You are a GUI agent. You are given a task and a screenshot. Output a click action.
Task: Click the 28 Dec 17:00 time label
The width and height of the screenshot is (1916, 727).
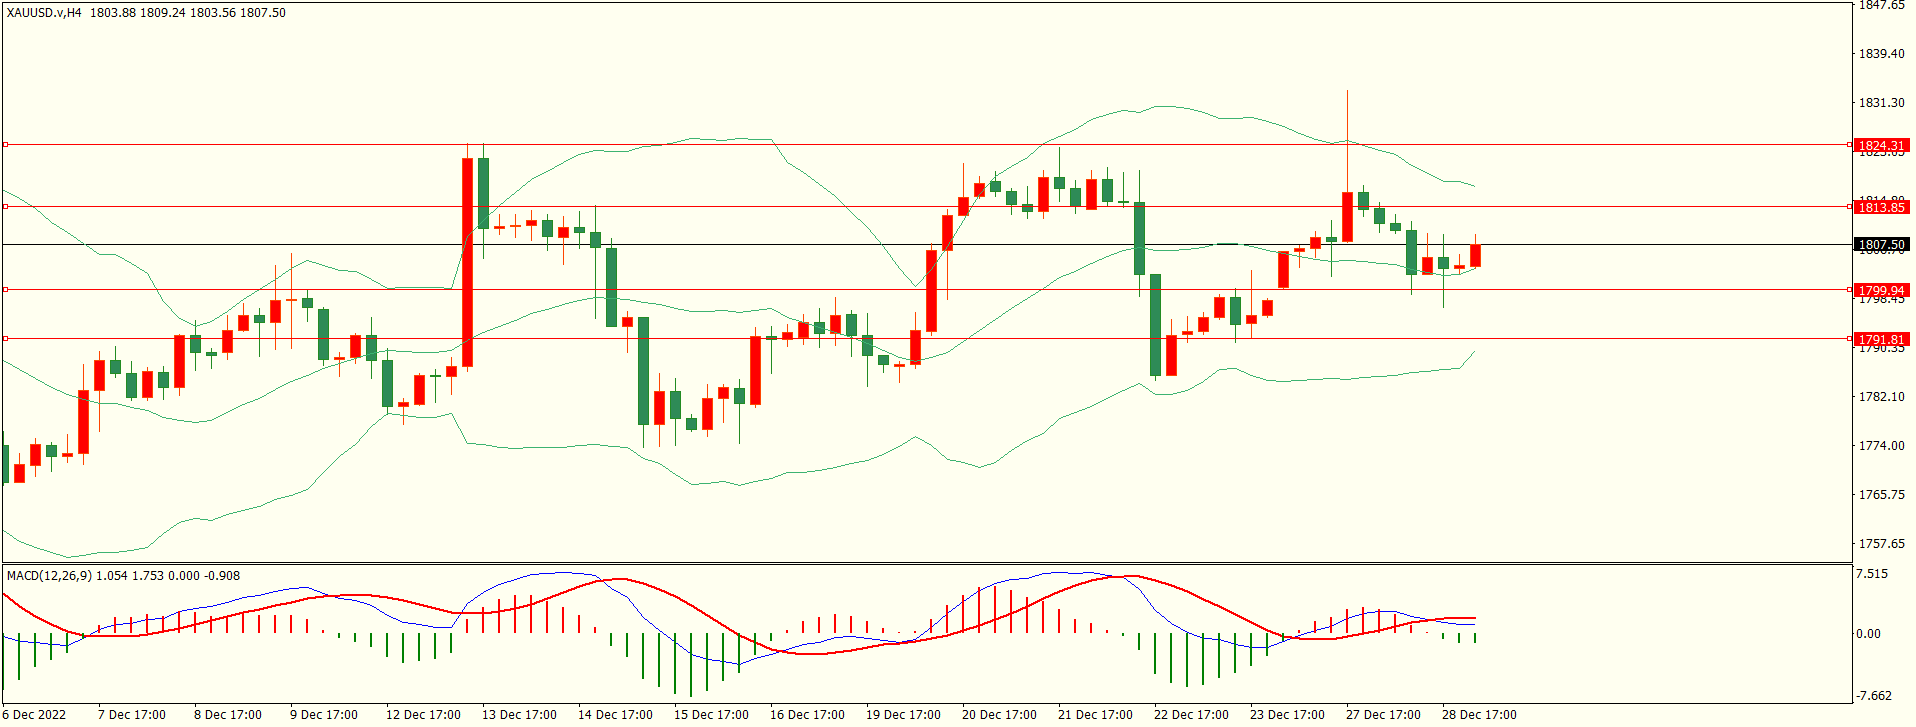pos(1478,714)
